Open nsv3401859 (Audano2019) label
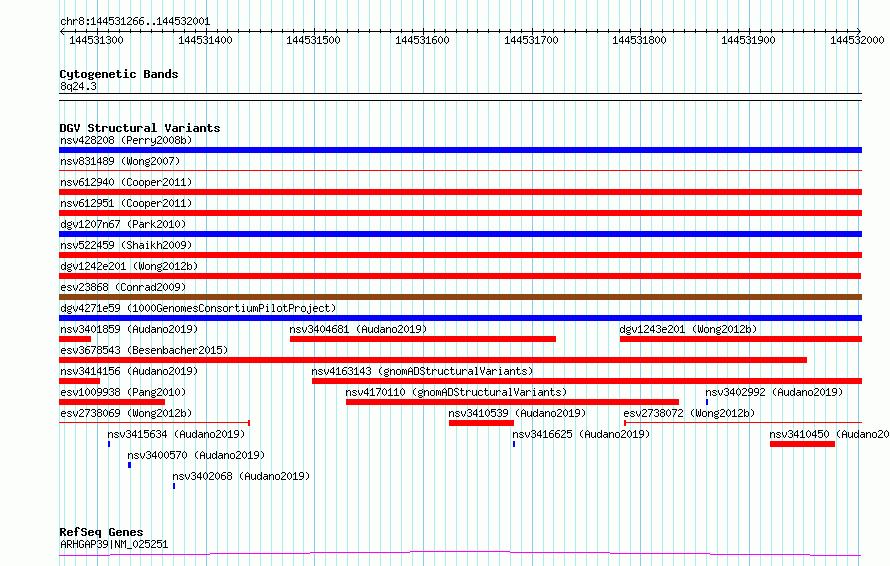The image size is (890, 566). 129,329
